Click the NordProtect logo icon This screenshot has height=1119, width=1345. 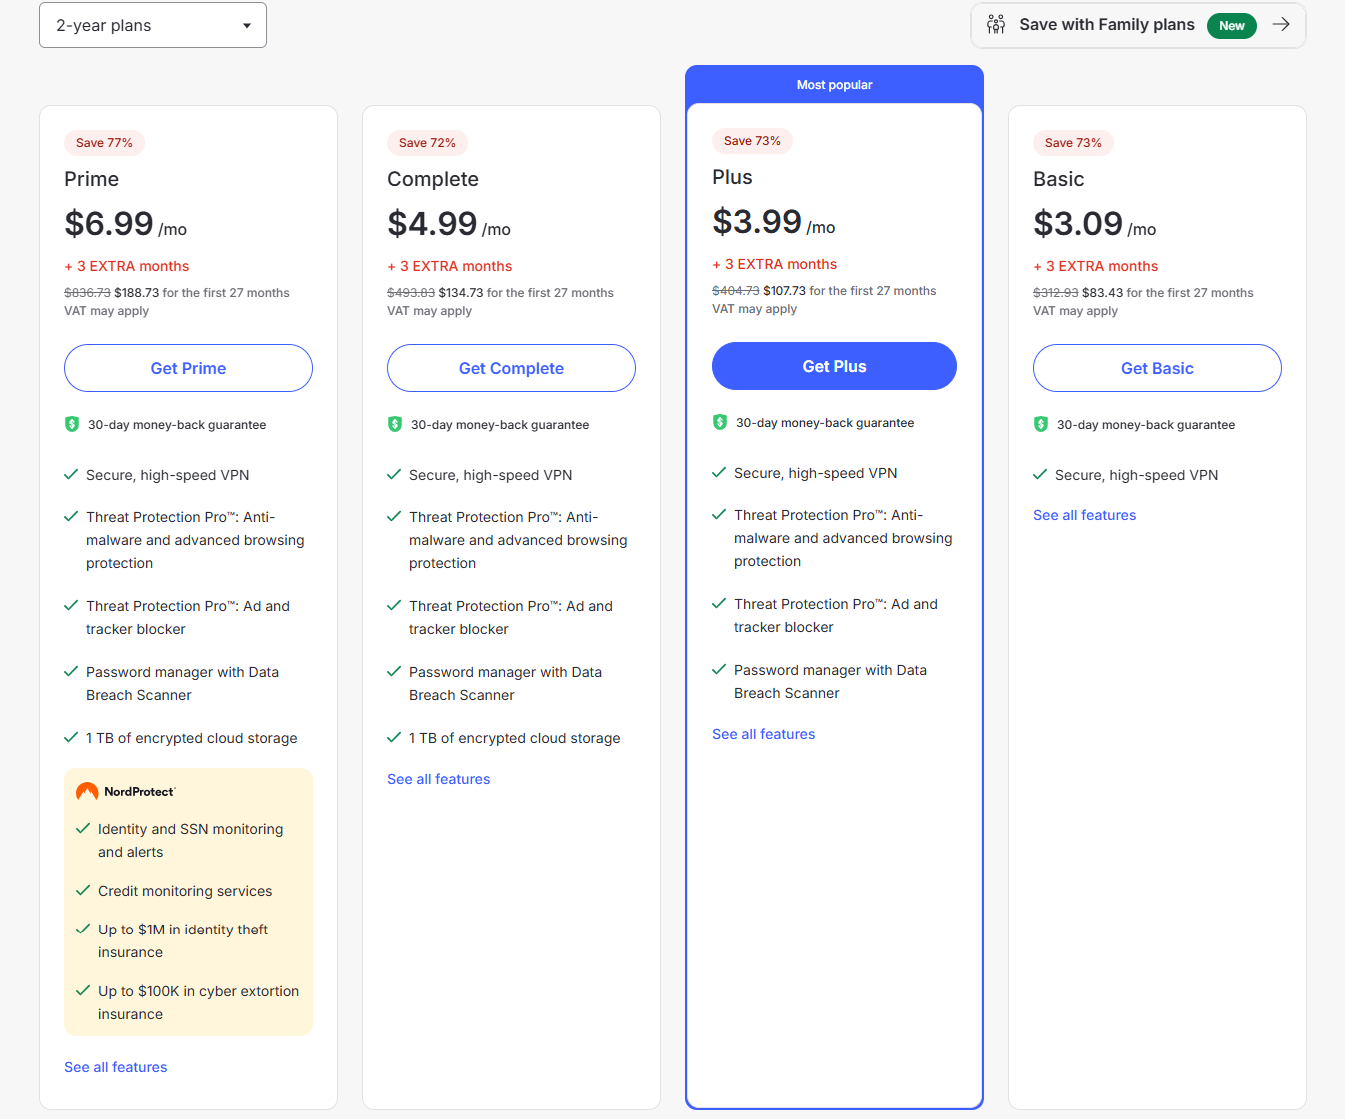click(x=87, y=791)
